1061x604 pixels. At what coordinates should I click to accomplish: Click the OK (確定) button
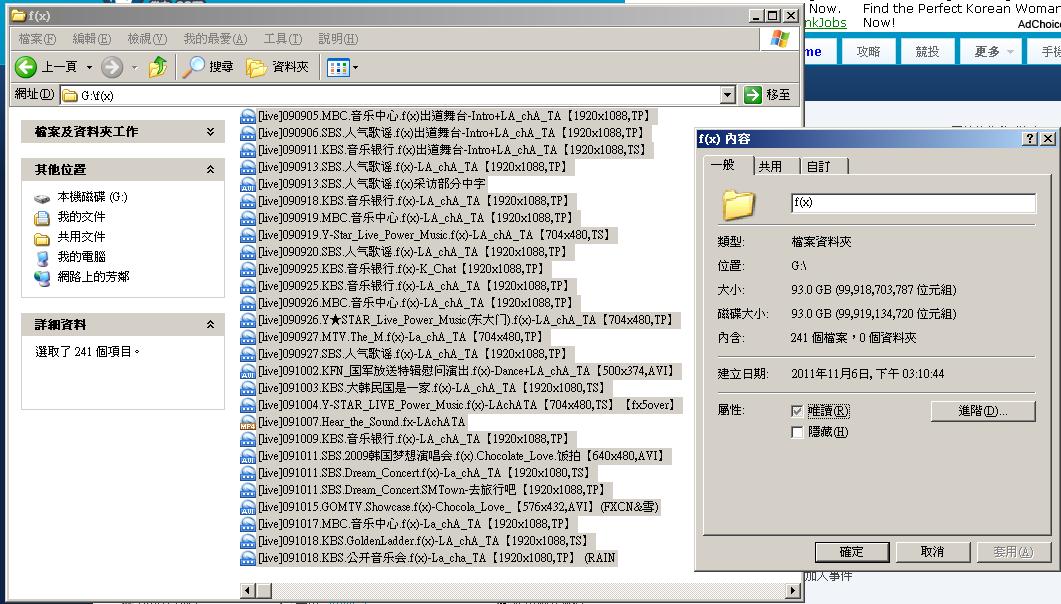(852, 552)
